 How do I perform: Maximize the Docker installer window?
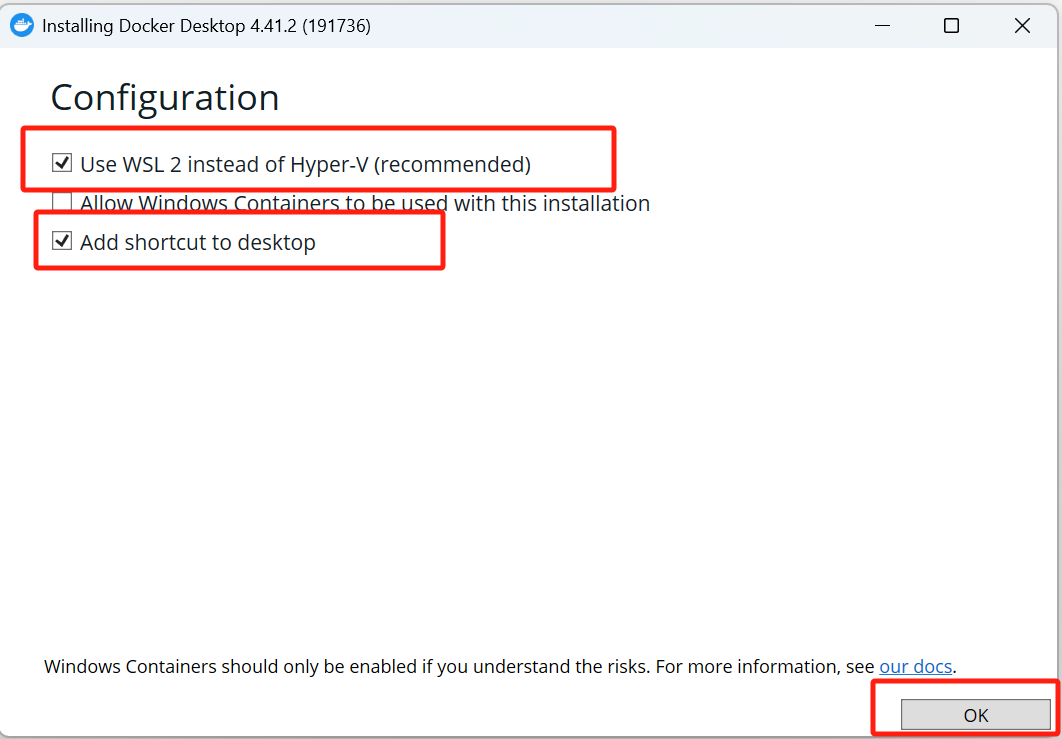pyautogui.click(x=952, y=26)
